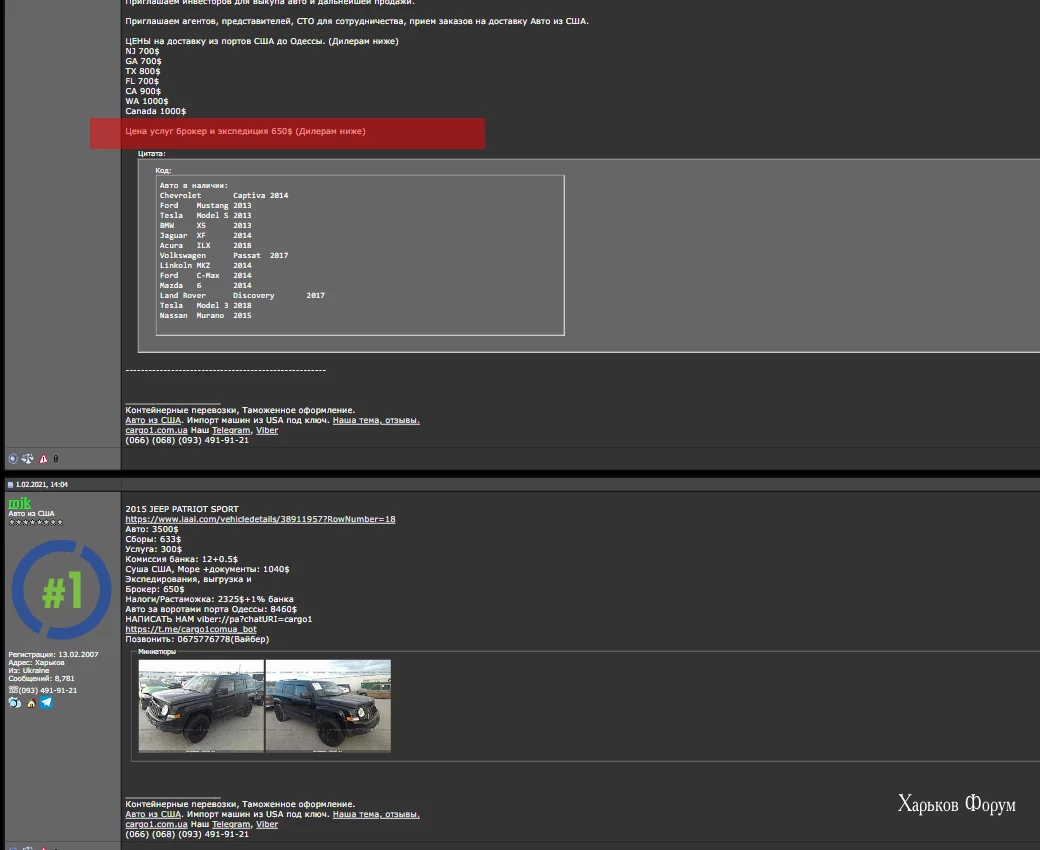
Task: Click Регистрация: 13.02.2007 in mjk profile
Action: 53,654
